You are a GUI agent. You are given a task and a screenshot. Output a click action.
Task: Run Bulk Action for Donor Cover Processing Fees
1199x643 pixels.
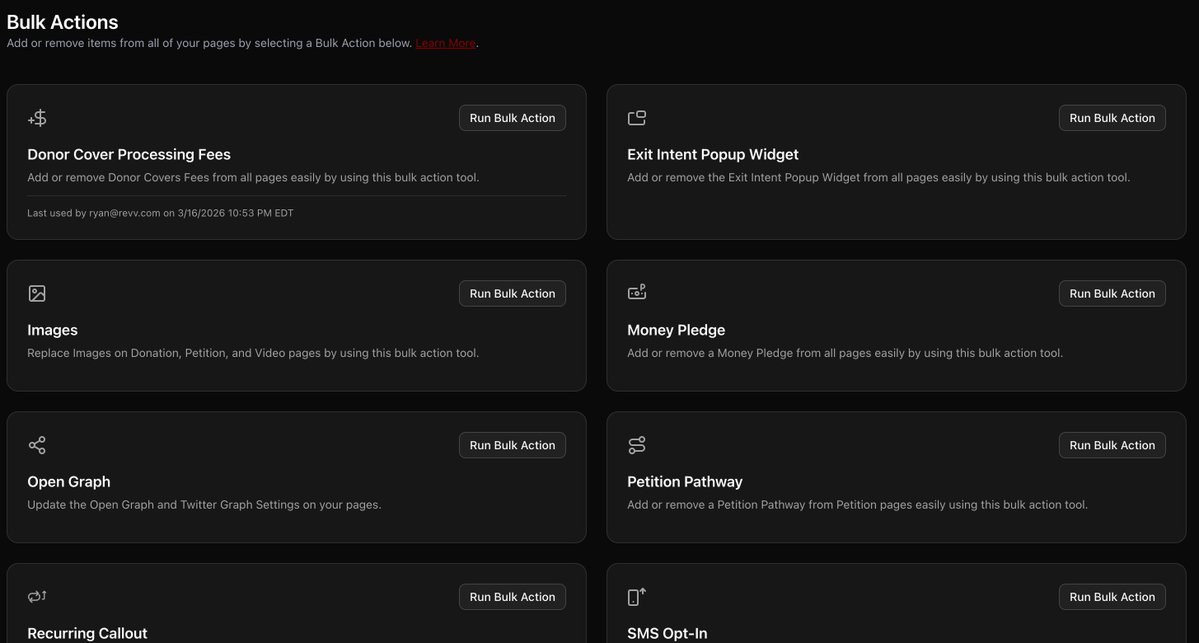point(512,118)
